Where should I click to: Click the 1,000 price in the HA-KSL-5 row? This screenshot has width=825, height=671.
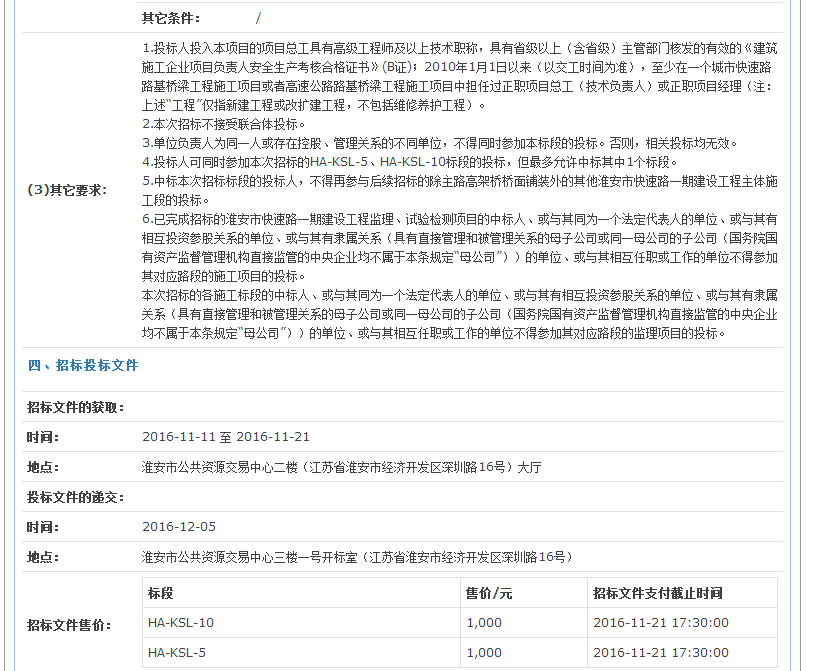pyautogui.click(x=484, y=653)
